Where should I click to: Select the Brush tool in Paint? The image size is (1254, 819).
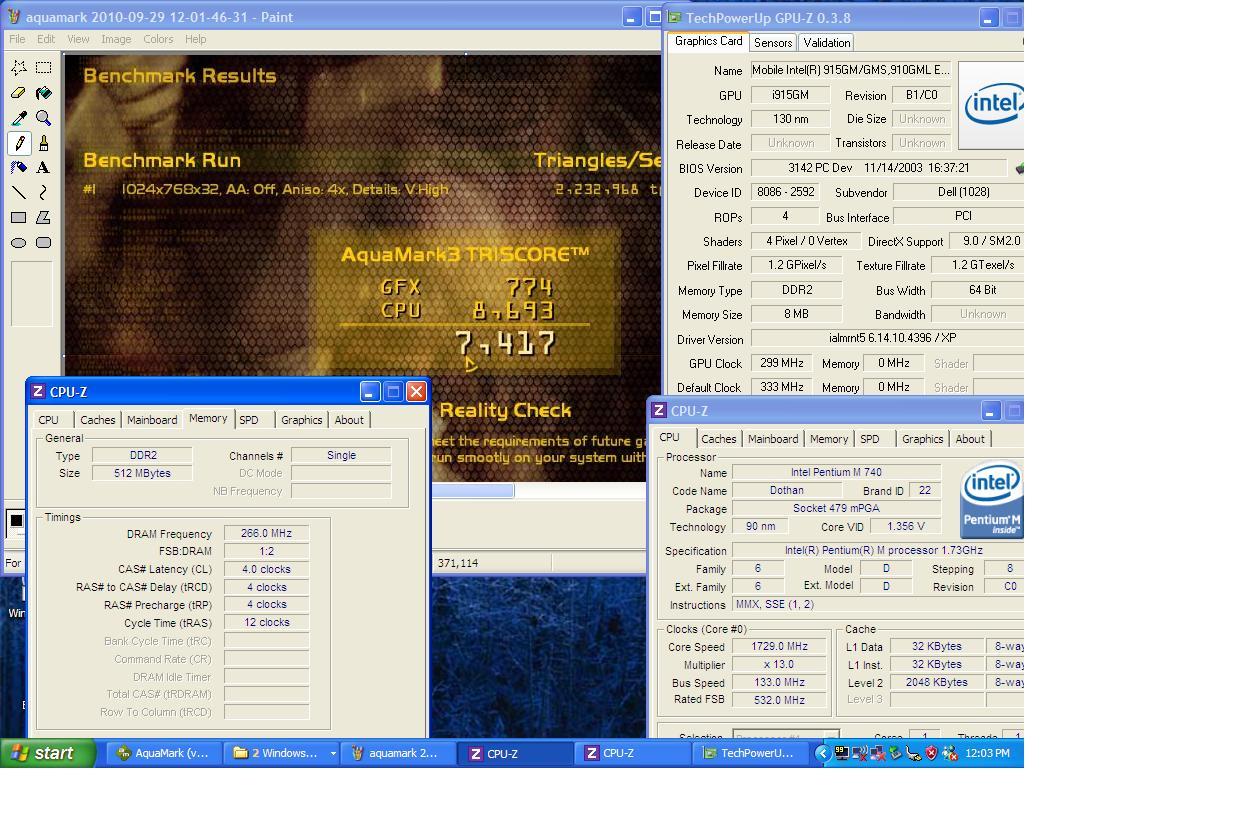44,143
